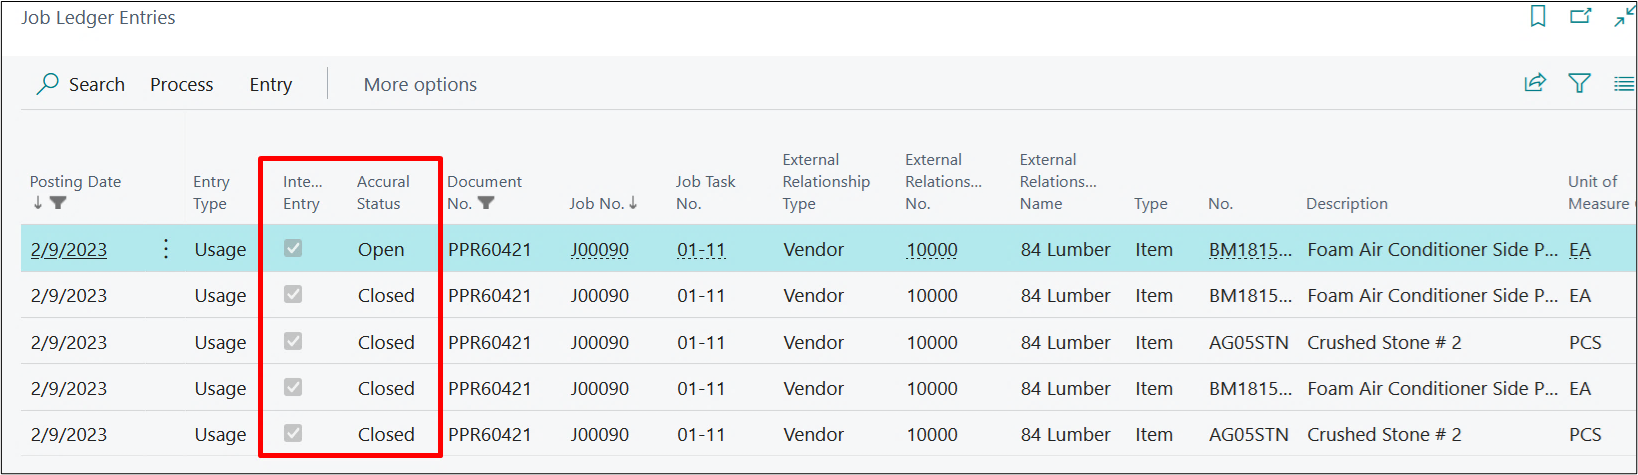This screenshot has height=475, width=1638.
Task: Open the Entry menu
Action: click(270, 85)
